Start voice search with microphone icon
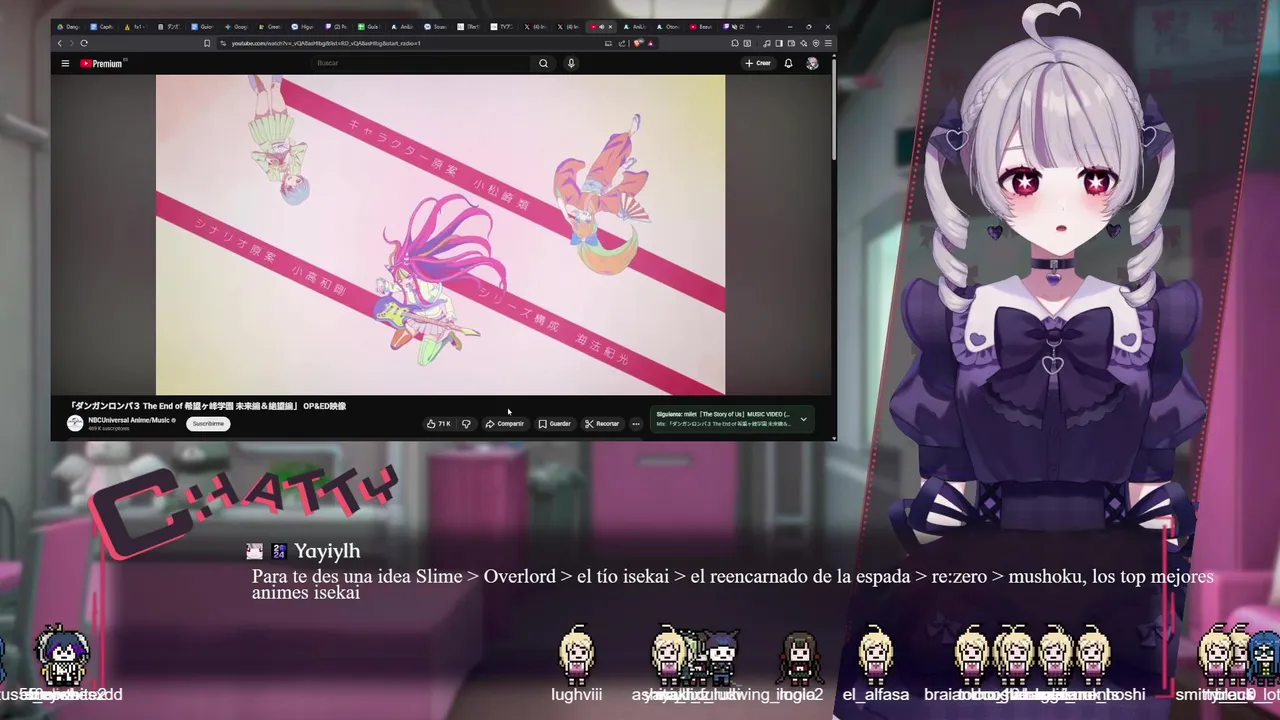This screenshot has width=1280, height=720. (x=571, y=63)
